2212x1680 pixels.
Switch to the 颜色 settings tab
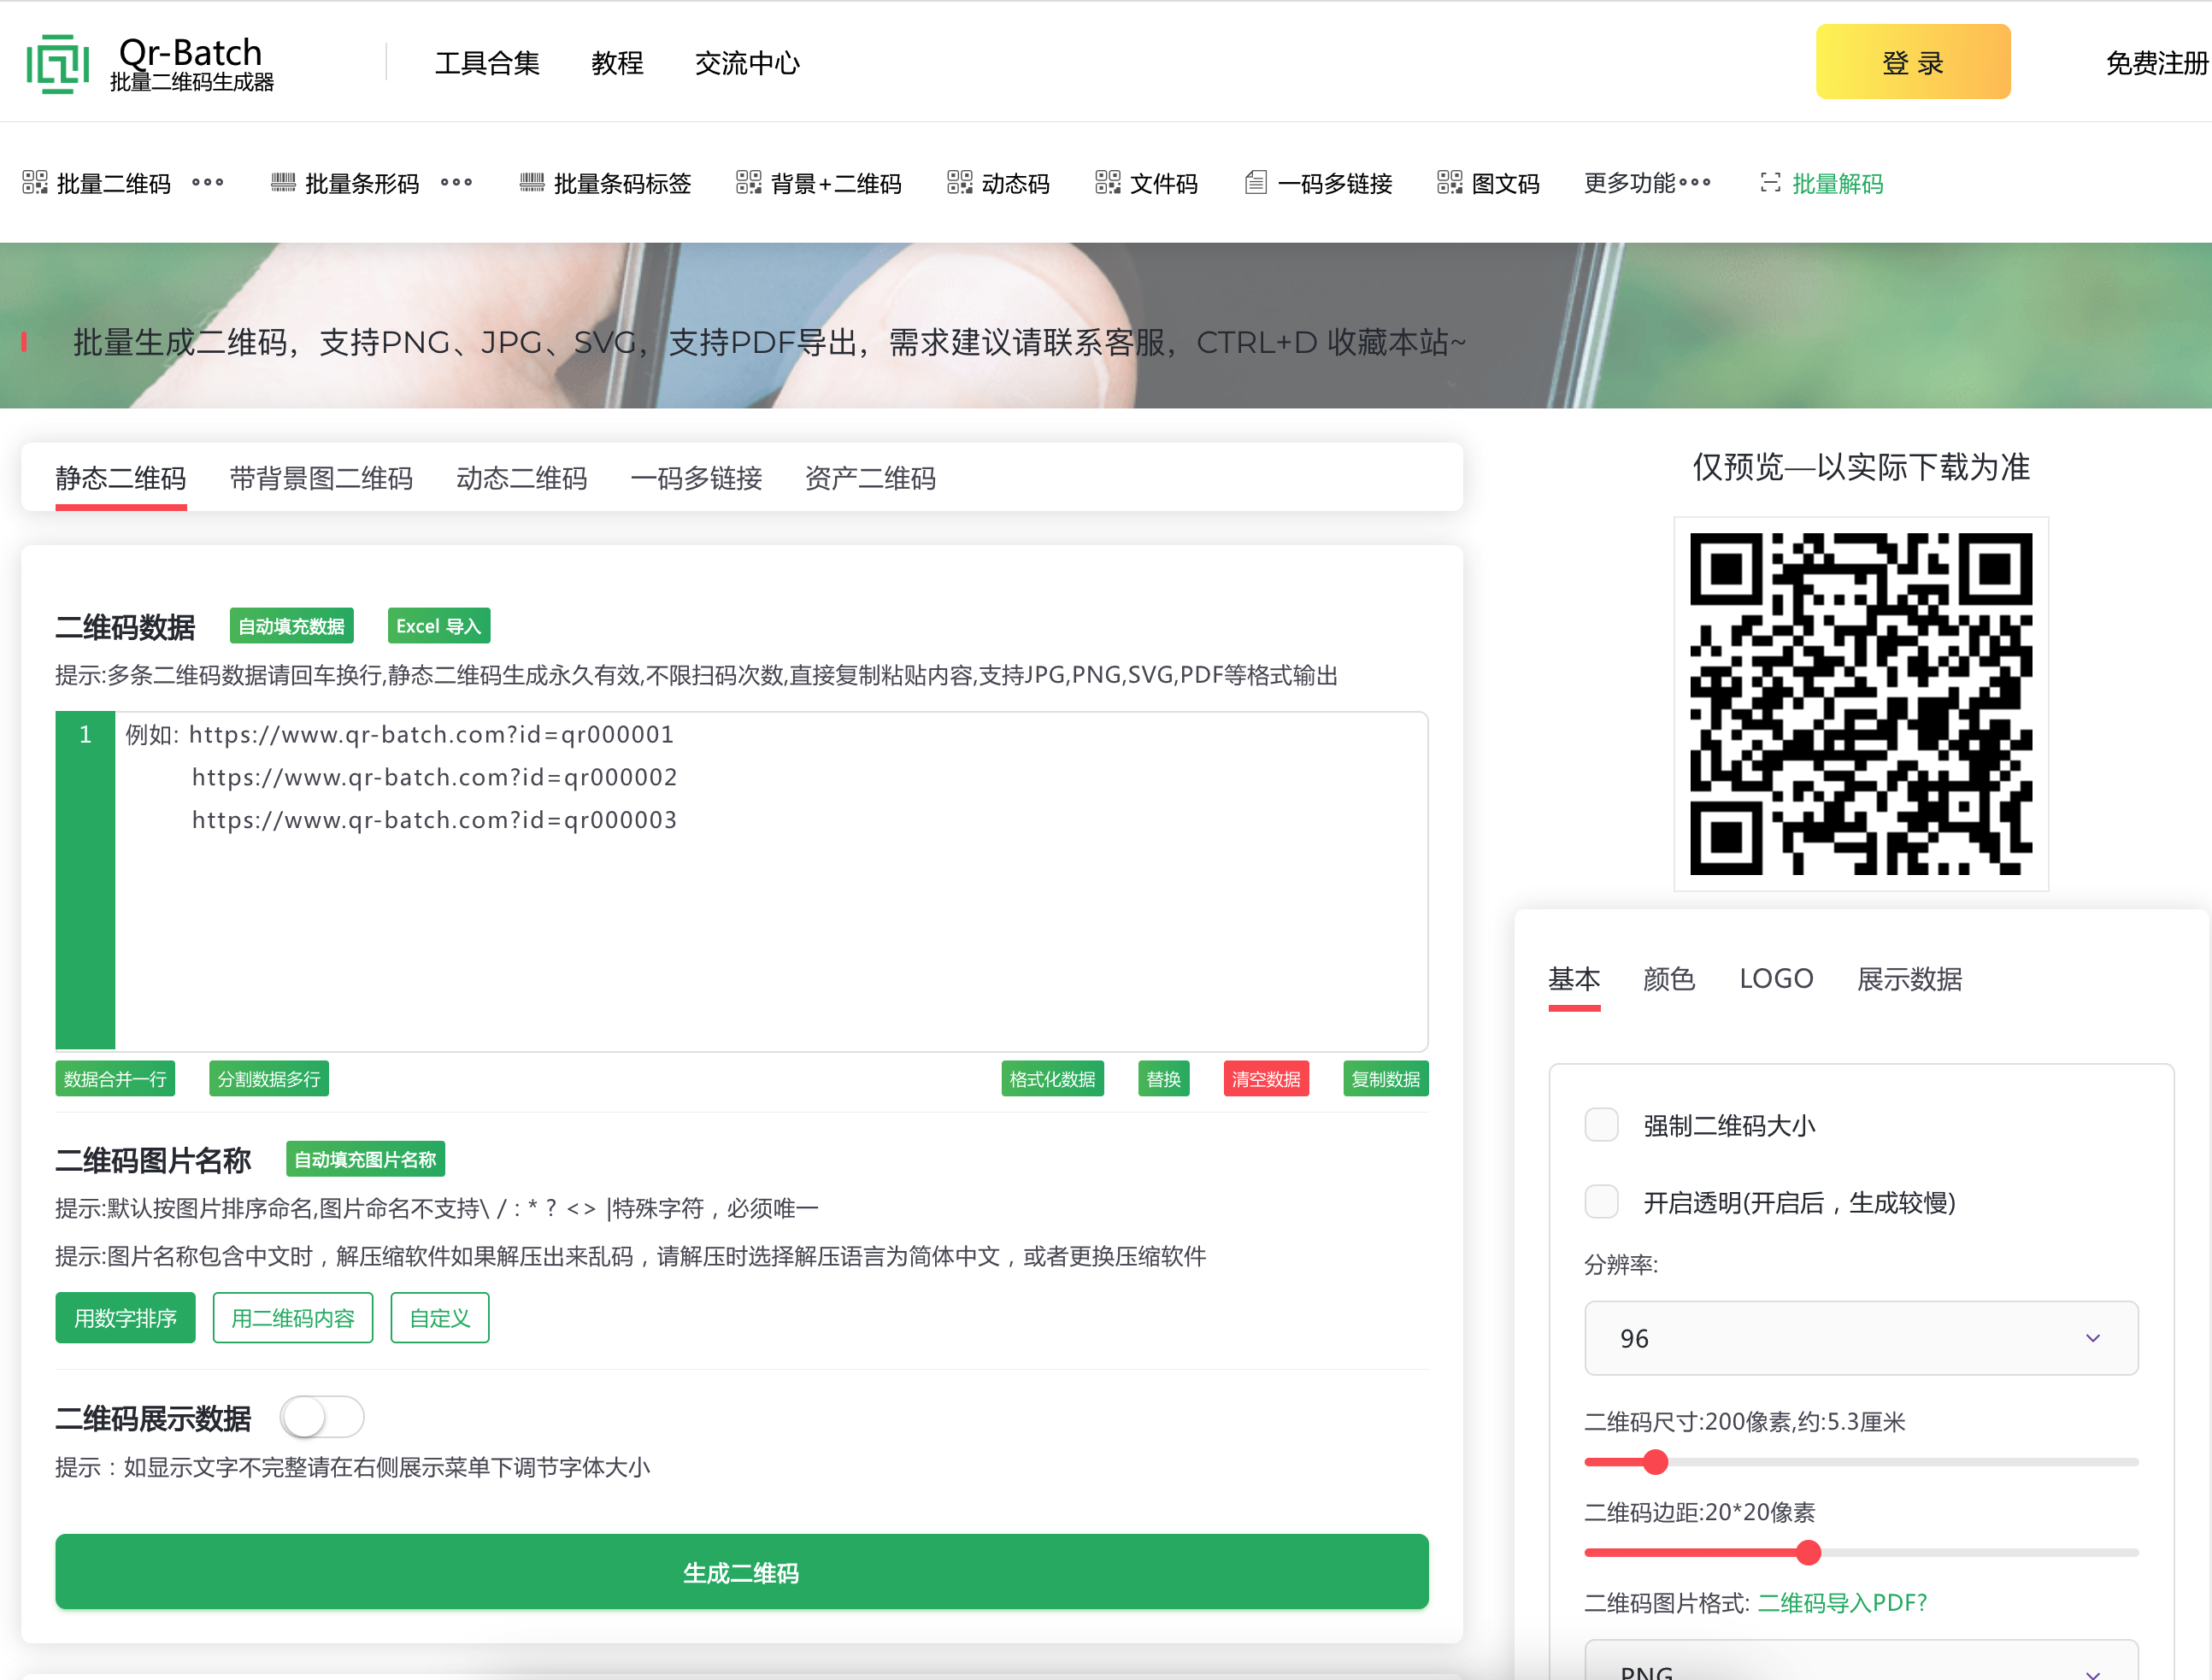tap(1669, 979)
